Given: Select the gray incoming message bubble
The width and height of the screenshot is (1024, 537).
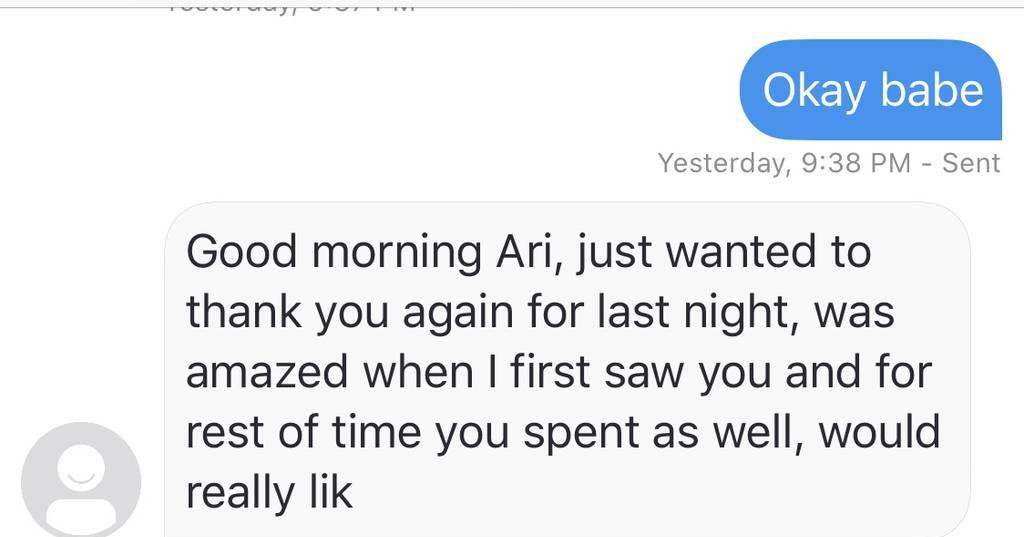Looking at the screenshot, I should tap(567, 370).
